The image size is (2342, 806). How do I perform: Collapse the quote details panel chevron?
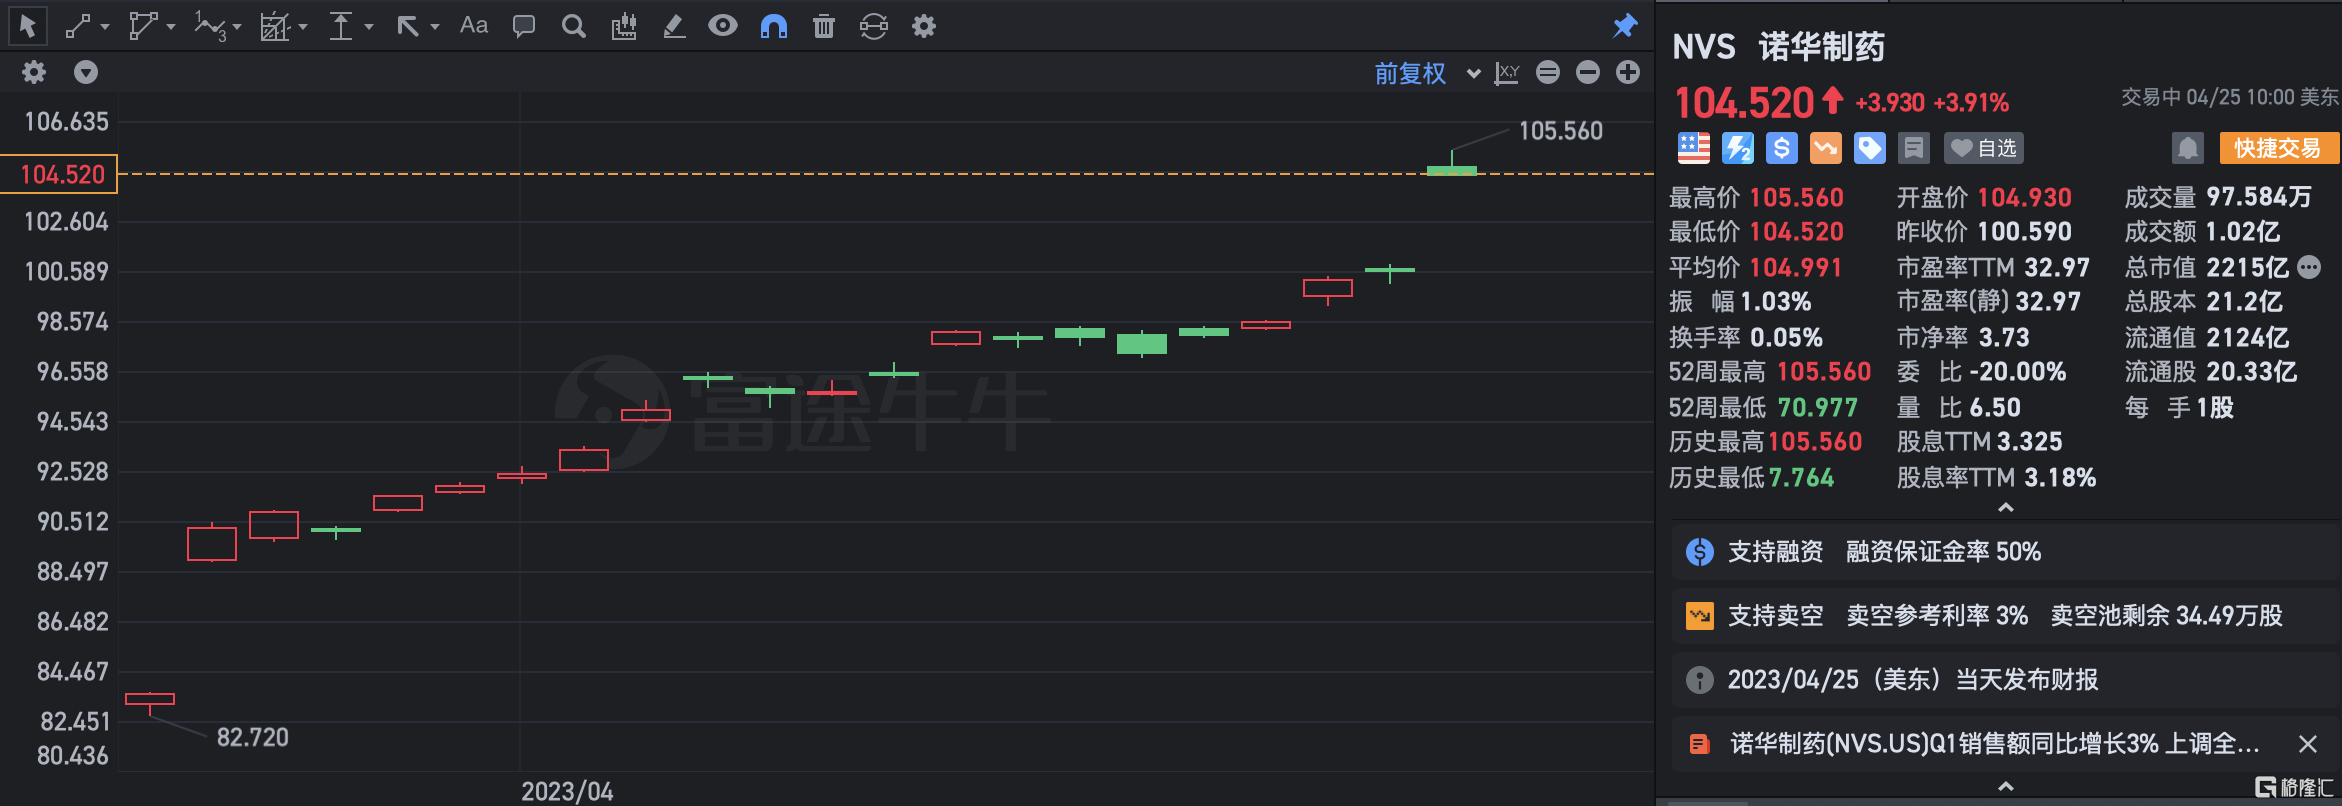tap(2005, 508)
